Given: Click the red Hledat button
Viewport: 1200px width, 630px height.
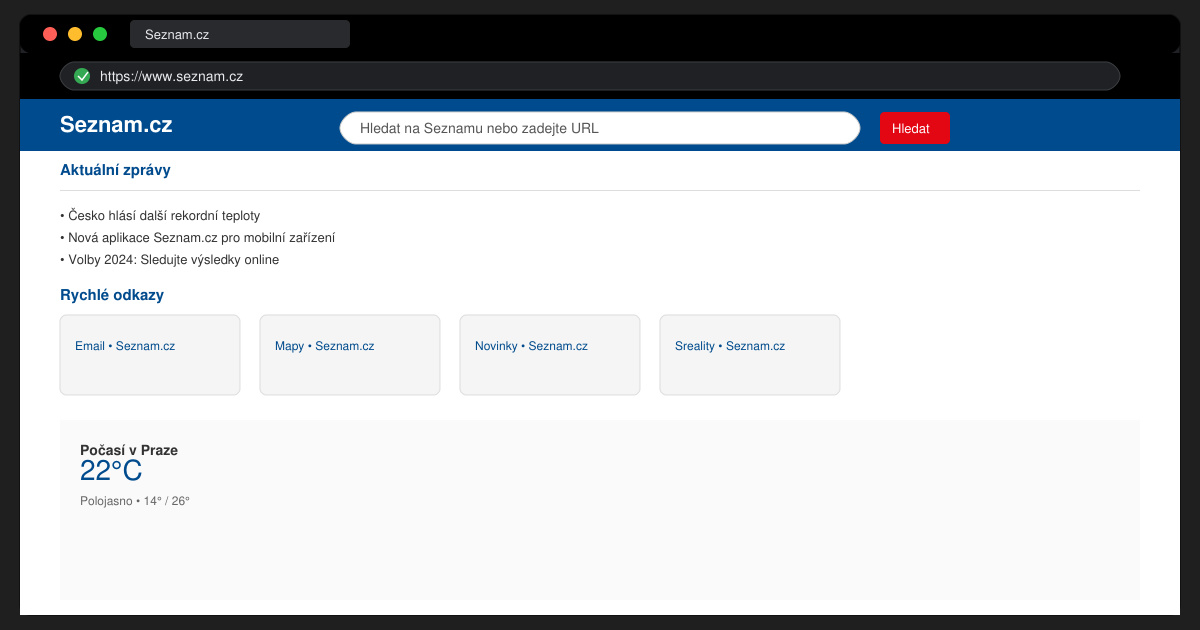Looking at the screenshot, I should [x=914, y=128].
